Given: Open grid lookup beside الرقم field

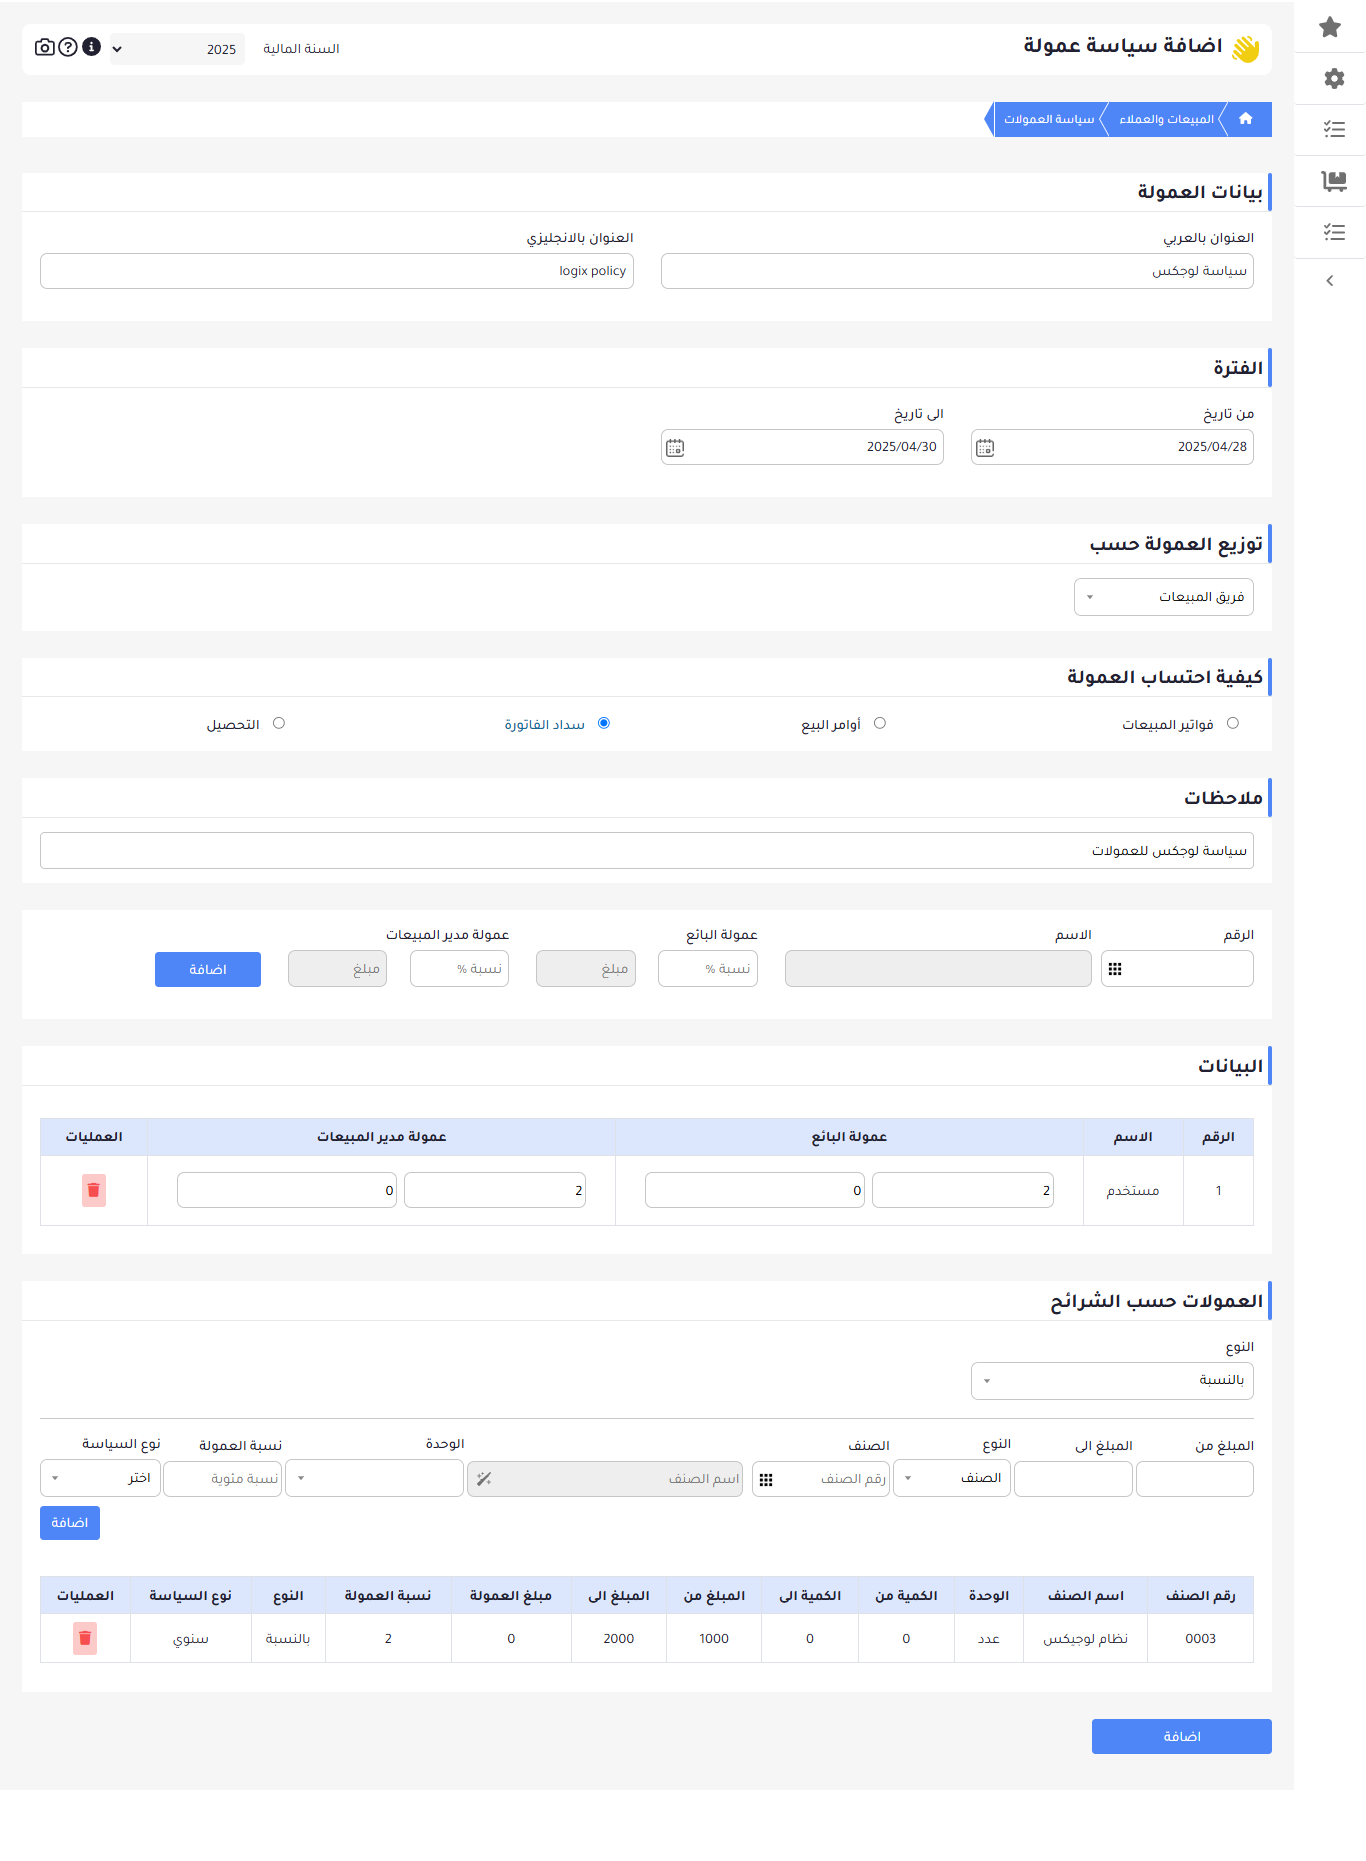Looking at the screenshot, I should (1115, 969).
